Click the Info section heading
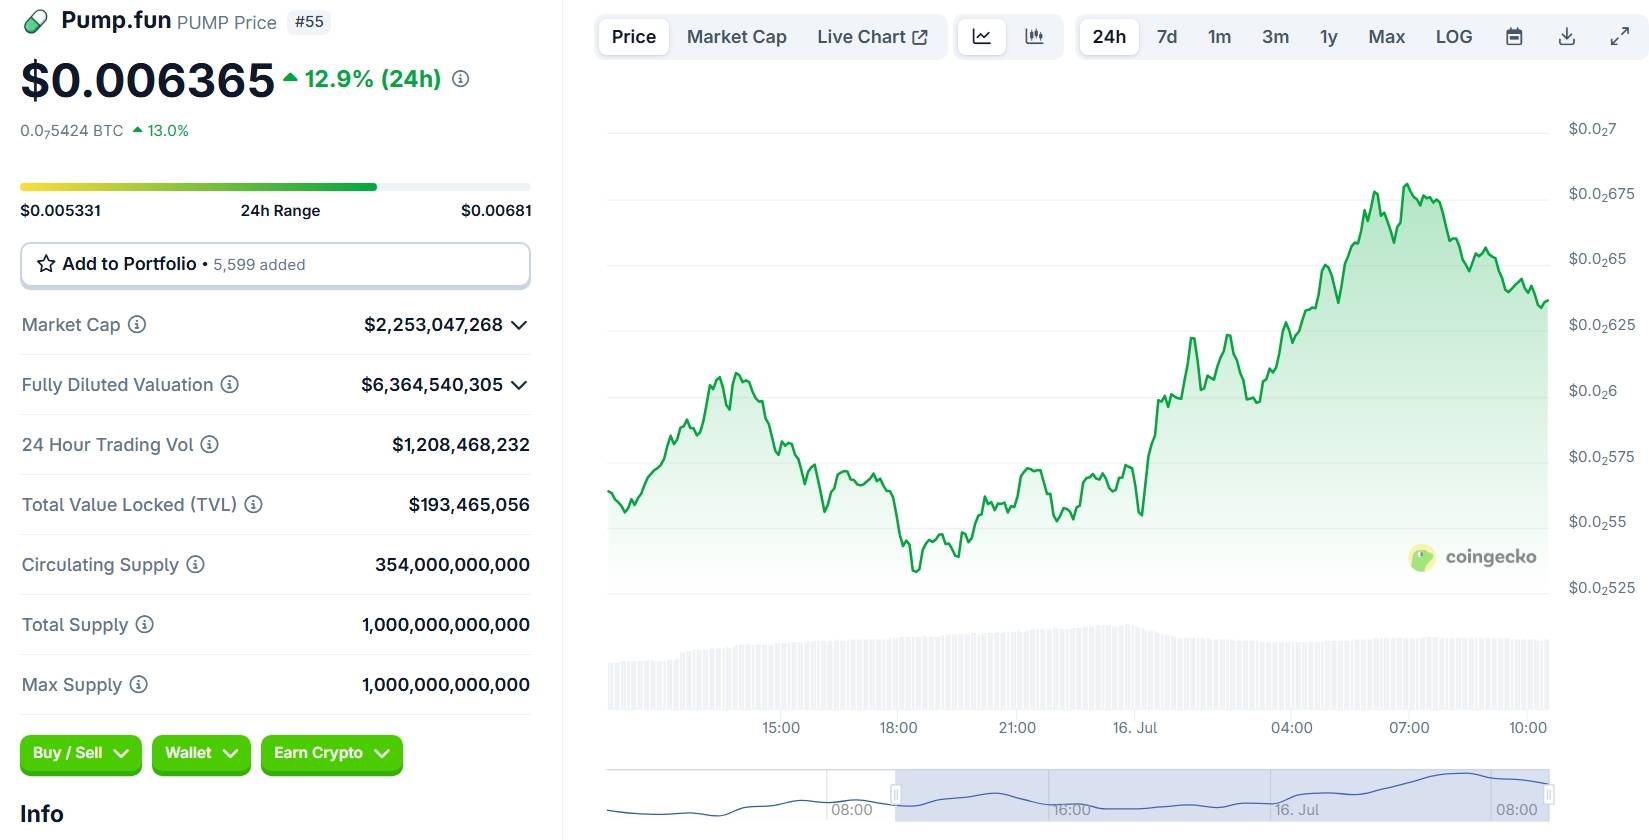Image resolution: width=1649 pixels, height=840 pixels. point(42,814)
